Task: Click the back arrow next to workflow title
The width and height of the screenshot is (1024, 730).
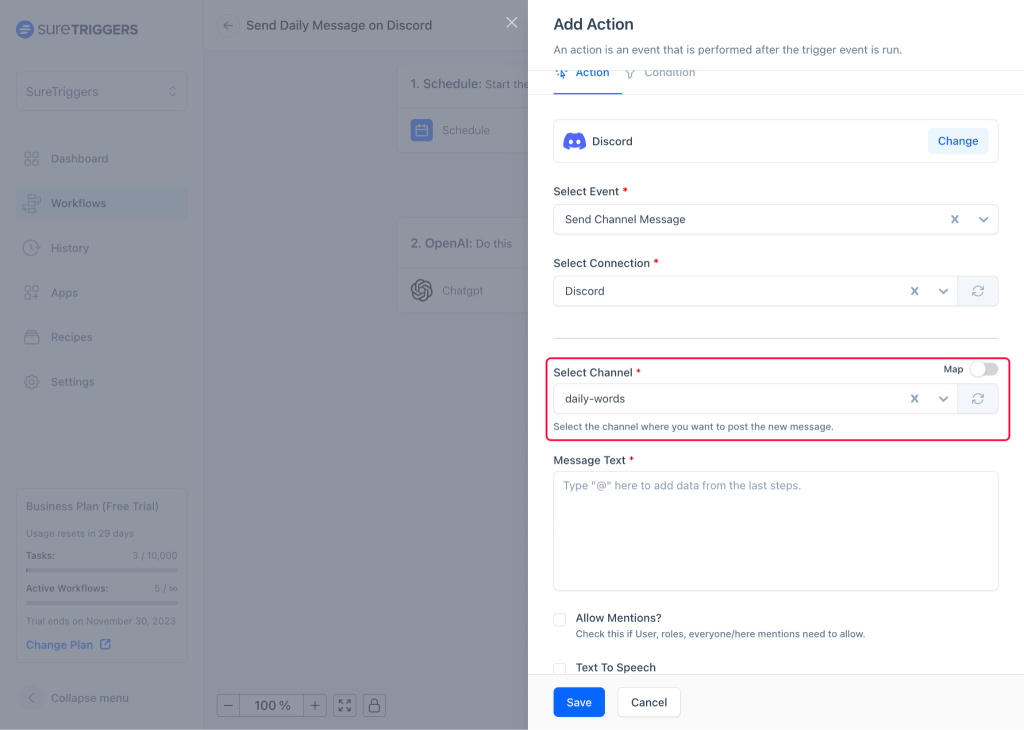Action: tap(228, 25)
